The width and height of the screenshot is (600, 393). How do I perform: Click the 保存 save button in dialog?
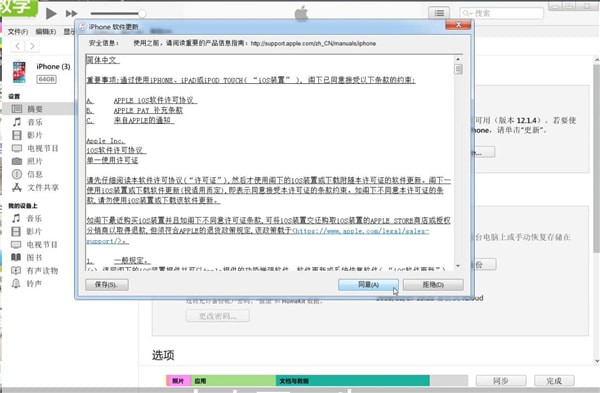107,285
